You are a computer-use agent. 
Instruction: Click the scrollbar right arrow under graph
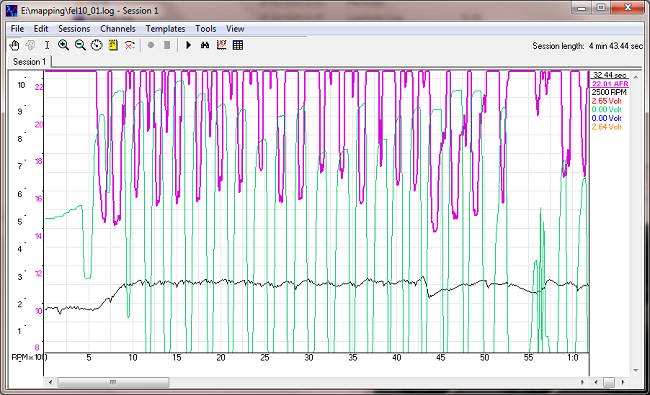coord(582,382)
